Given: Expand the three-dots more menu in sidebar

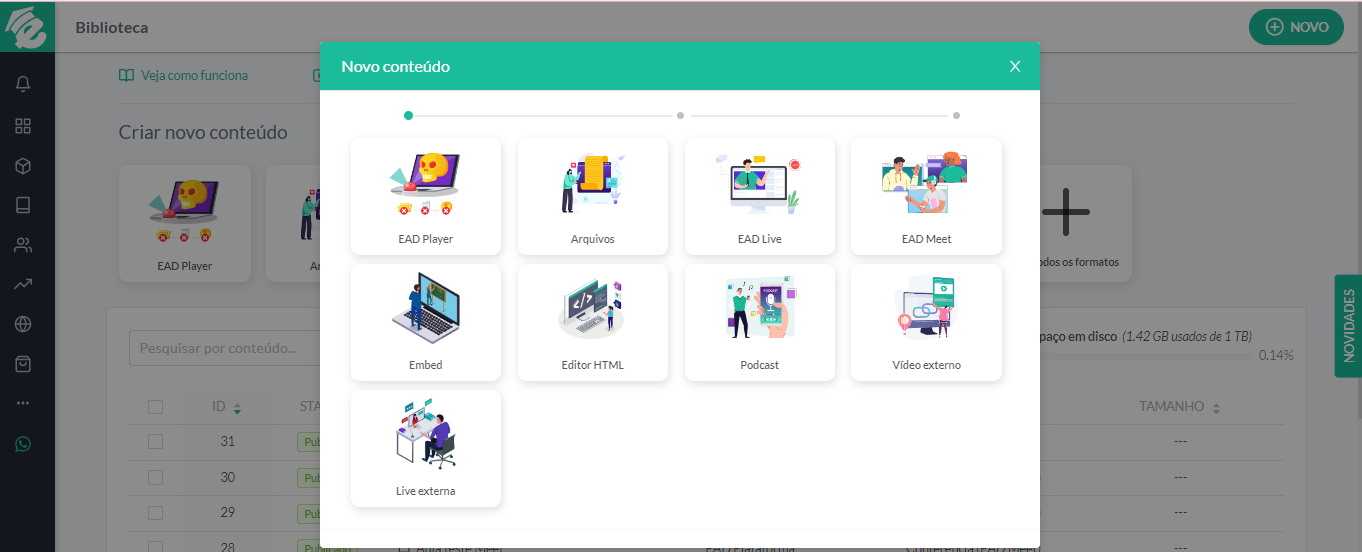Looking at the screenshot, I should point(23,403).
